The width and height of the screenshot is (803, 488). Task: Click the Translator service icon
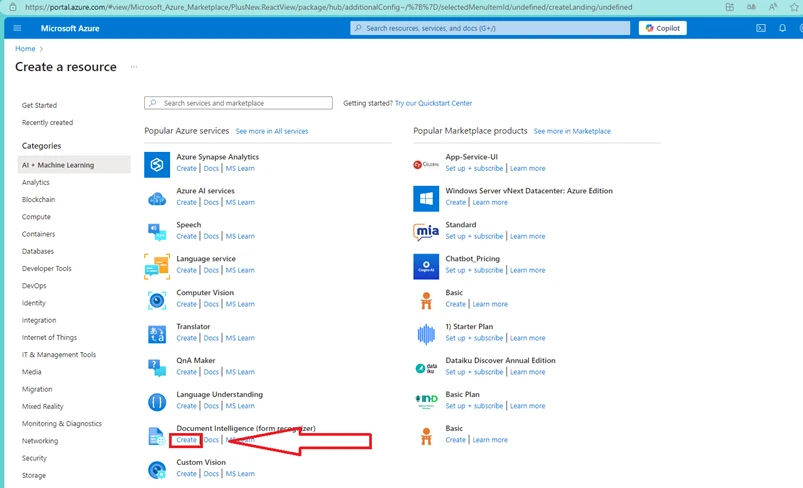pyautogui.click(x=157, y=334)
